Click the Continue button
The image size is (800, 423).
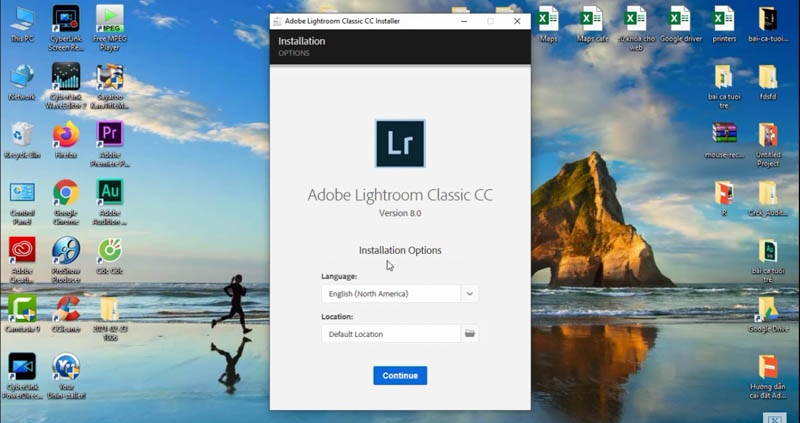pyautogui.click(x=400, y=376)
